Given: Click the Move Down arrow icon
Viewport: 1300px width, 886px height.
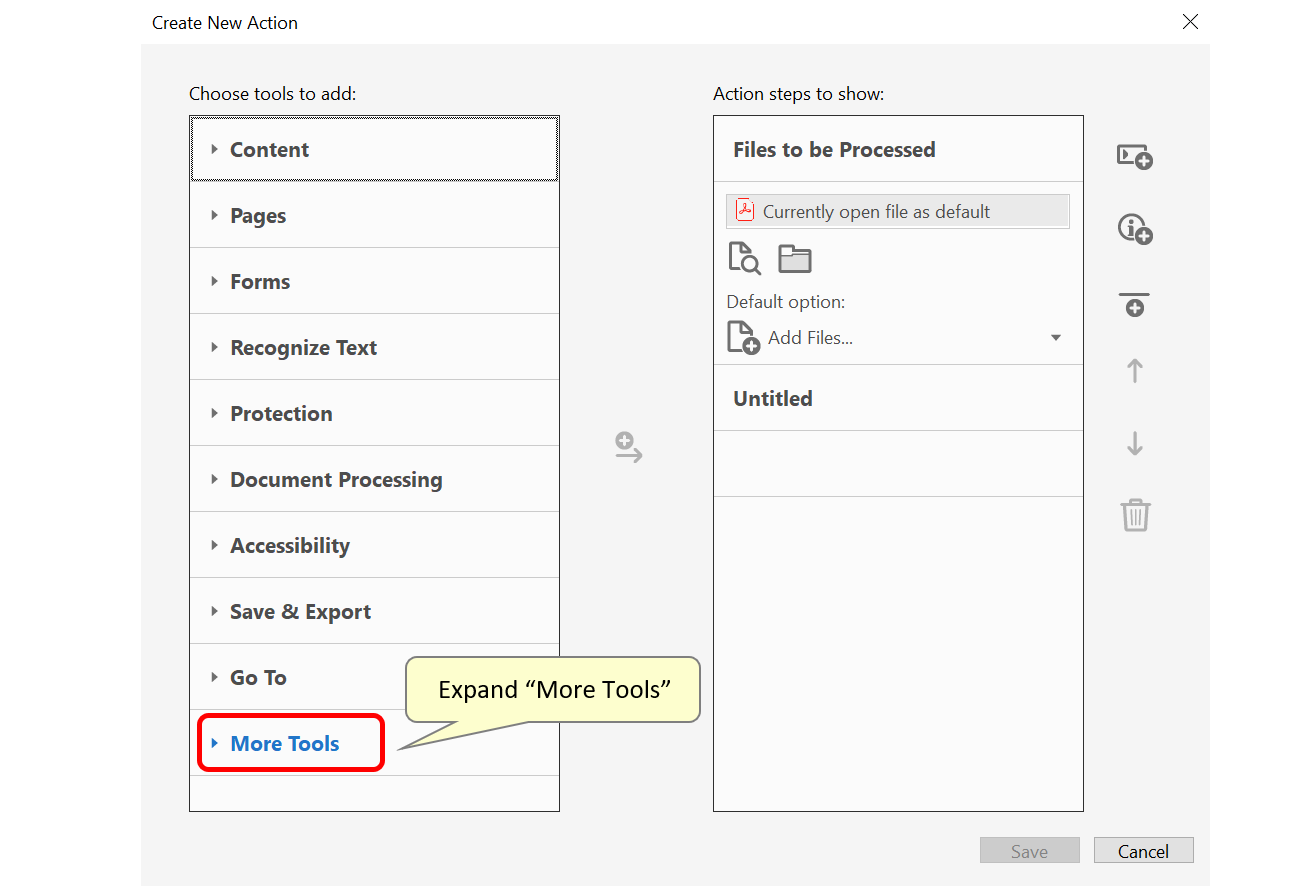Looking at the screenshot, I should point(1135,443).
